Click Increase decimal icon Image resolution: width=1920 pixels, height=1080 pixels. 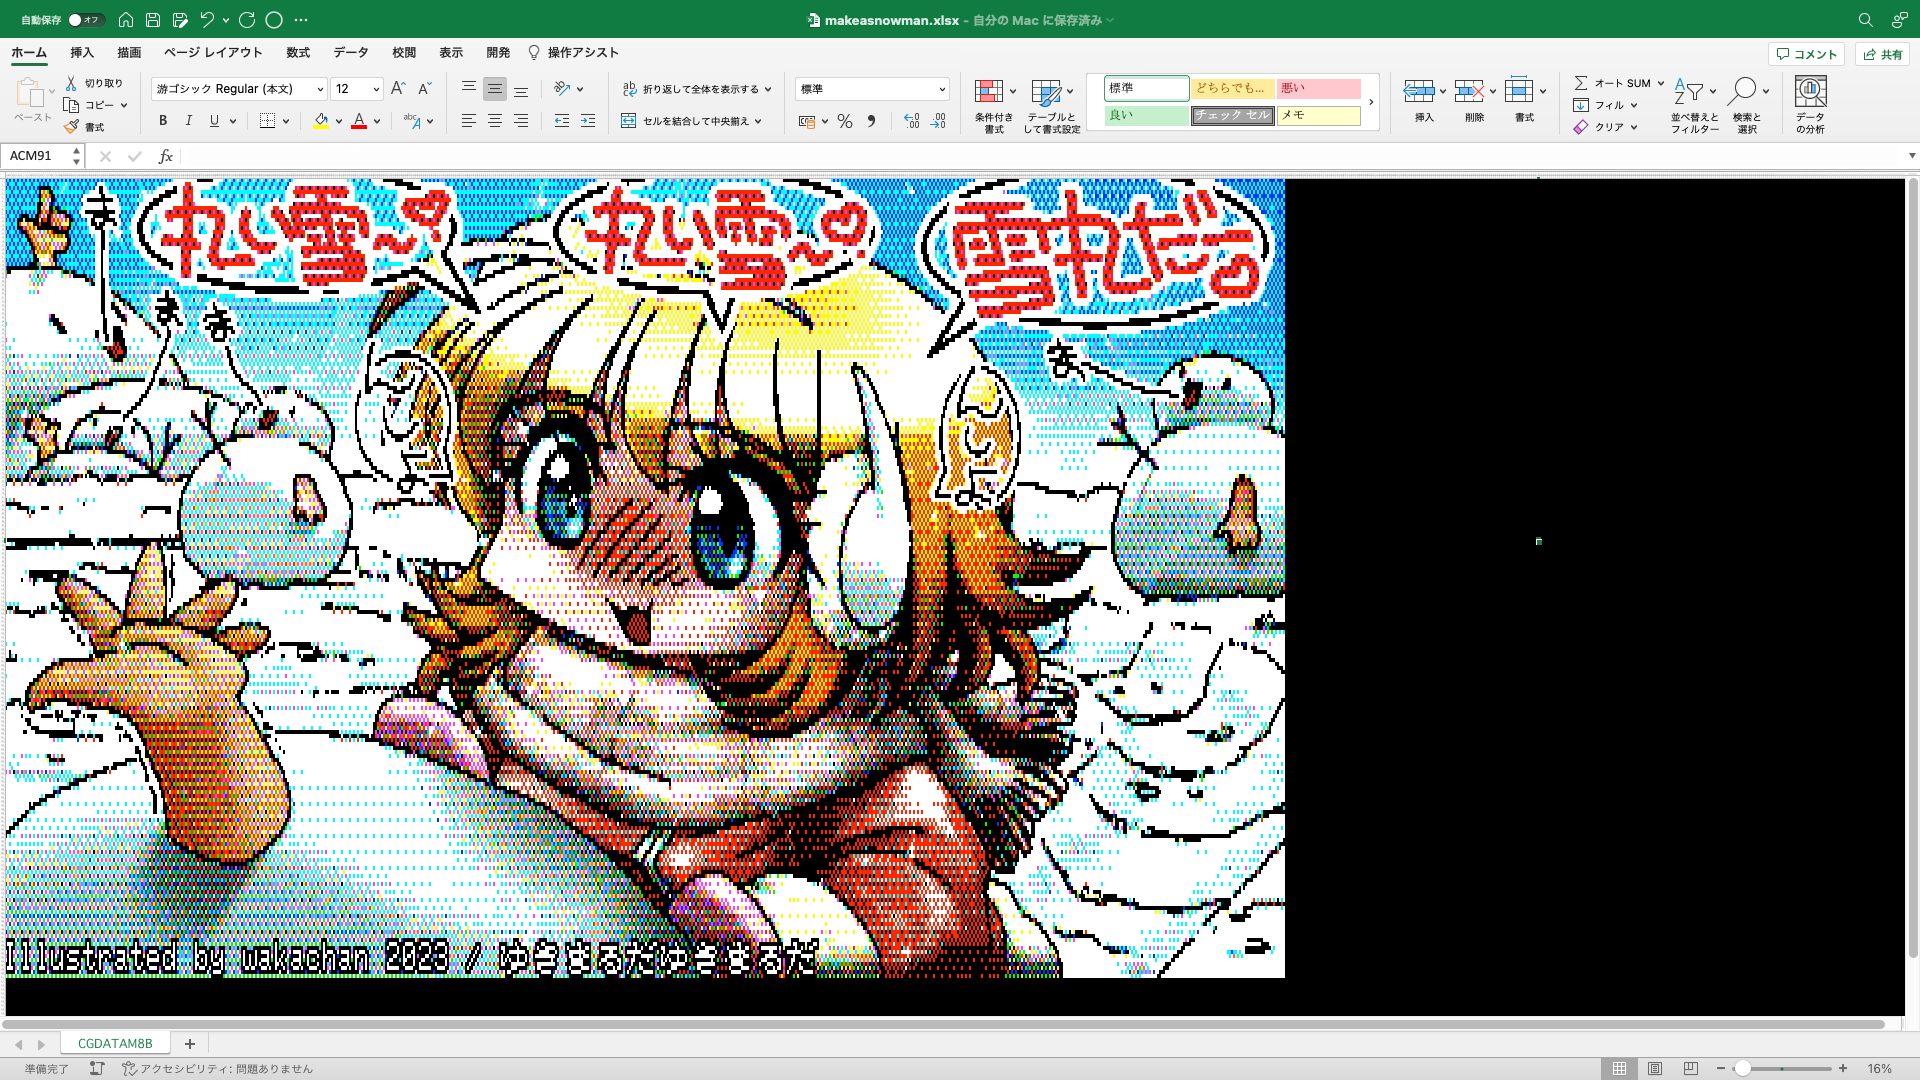click(x=911, y=121)
